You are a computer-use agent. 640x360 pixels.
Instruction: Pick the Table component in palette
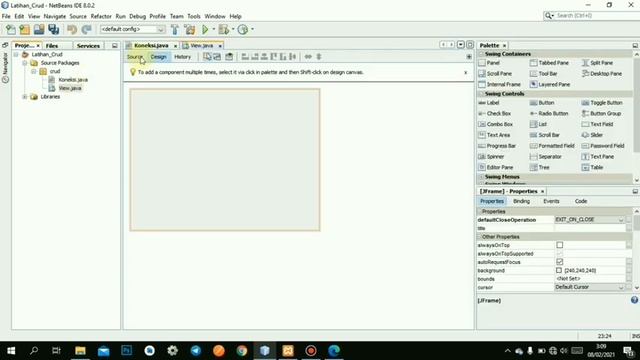592,167
